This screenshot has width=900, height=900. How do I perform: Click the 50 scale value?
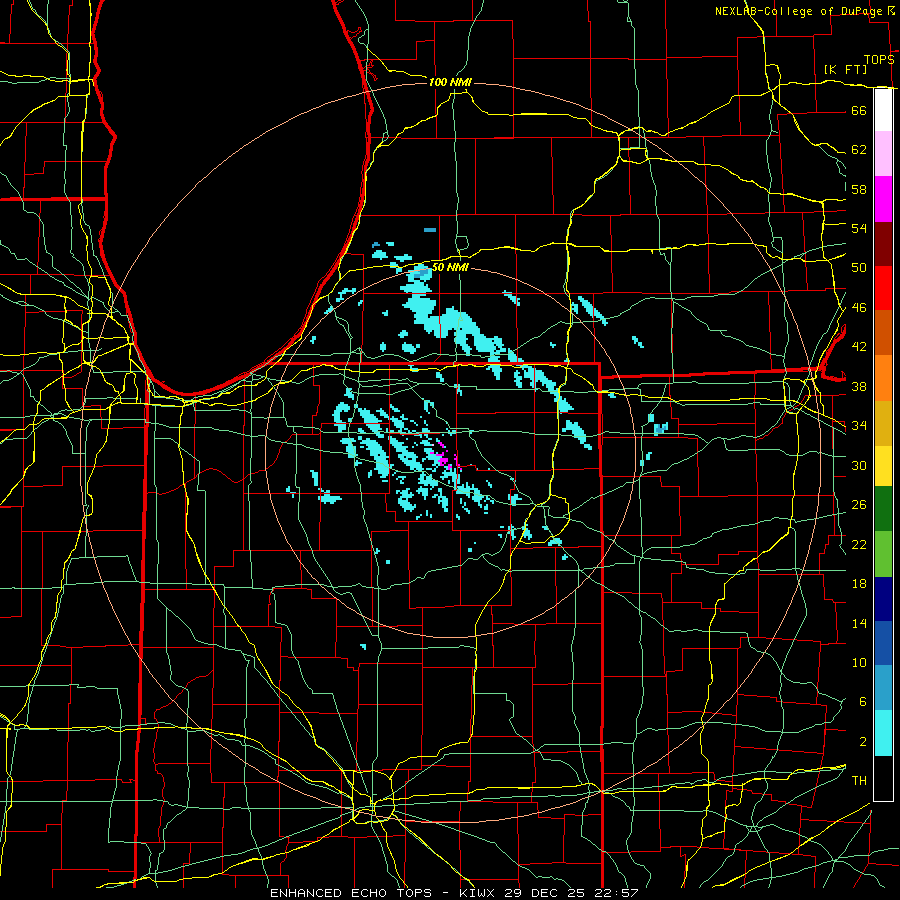859,268
